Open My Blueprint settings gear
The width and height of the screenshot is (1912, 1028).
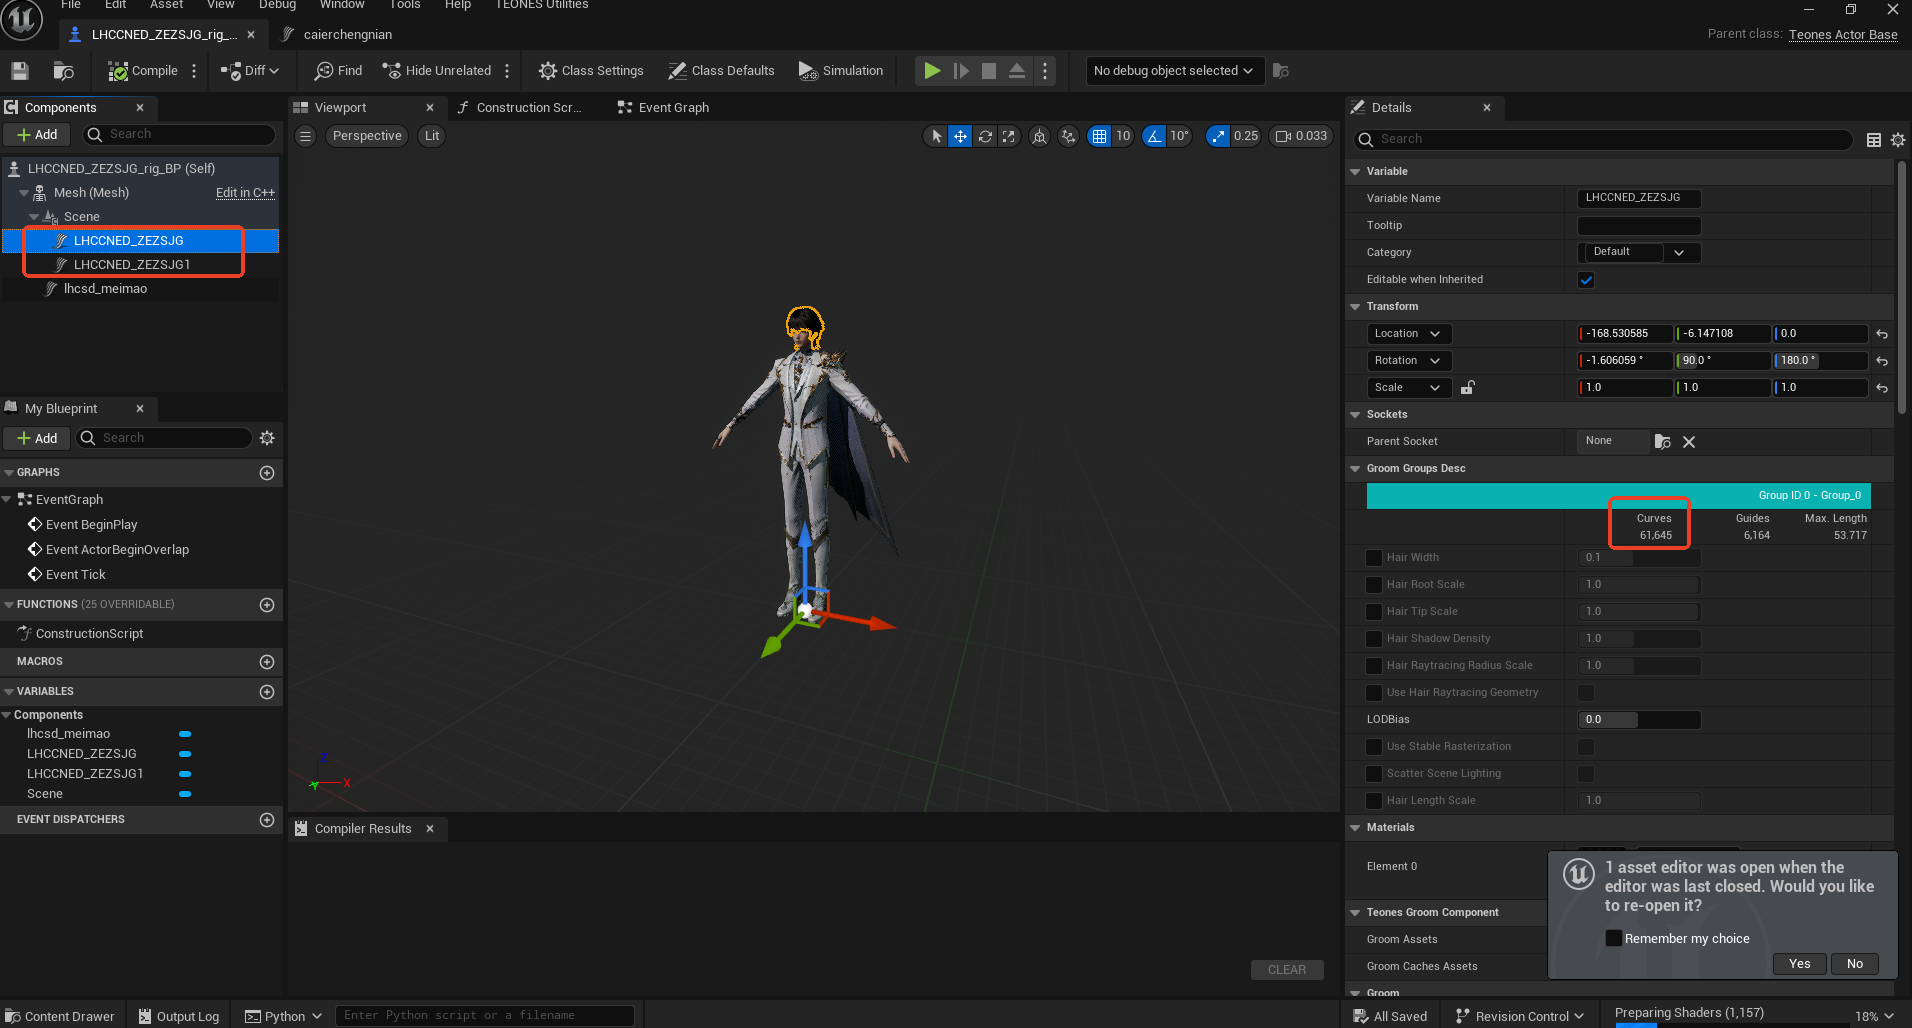coord(267,438)
